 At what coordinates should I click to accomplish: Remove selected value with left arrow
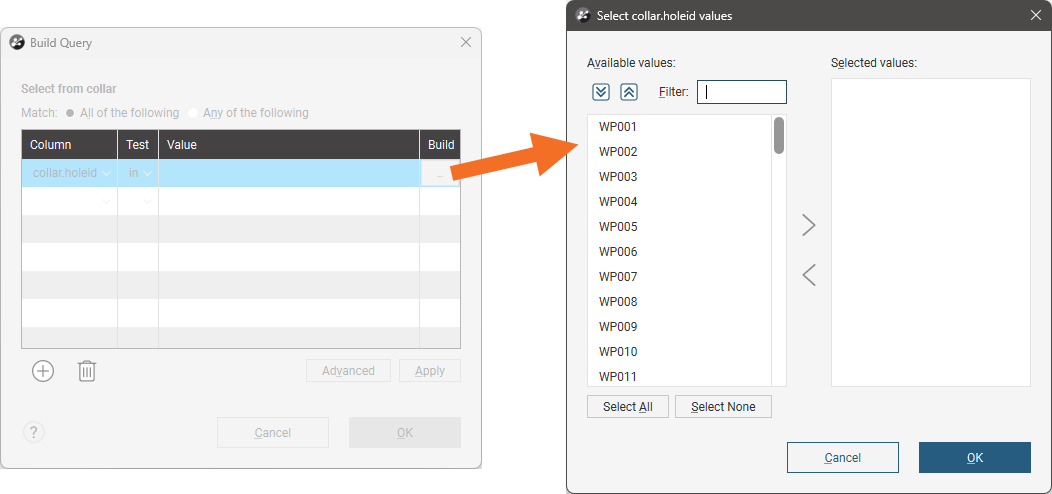(809, 274)
